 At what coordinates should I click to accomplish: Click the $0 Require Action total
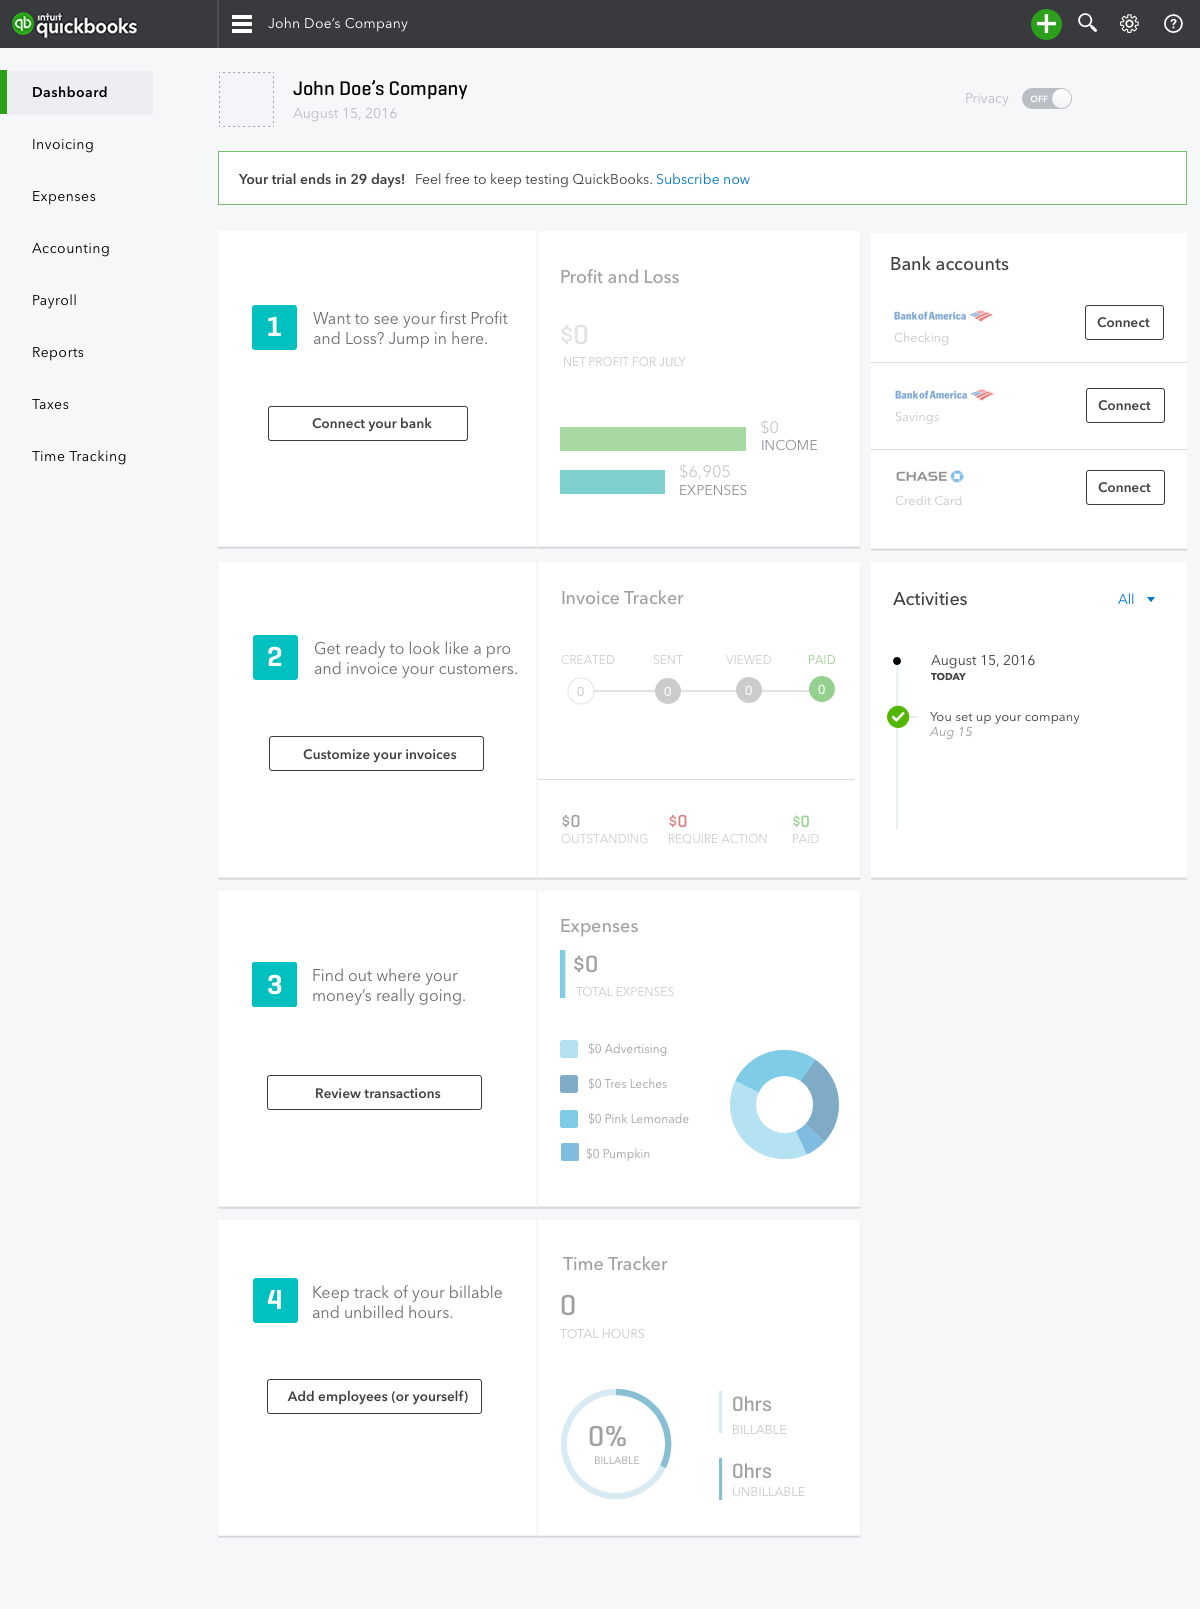tap(678, 822)
